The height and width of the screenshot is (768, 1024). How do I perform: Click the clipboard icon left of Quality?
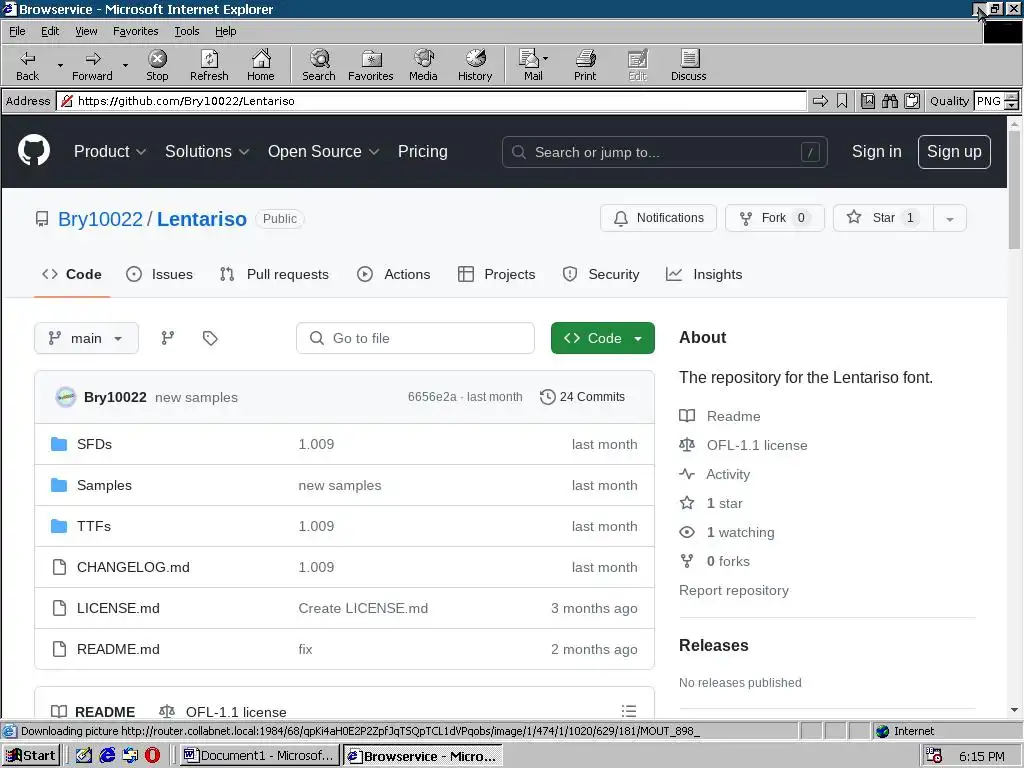tap(912, 101)
